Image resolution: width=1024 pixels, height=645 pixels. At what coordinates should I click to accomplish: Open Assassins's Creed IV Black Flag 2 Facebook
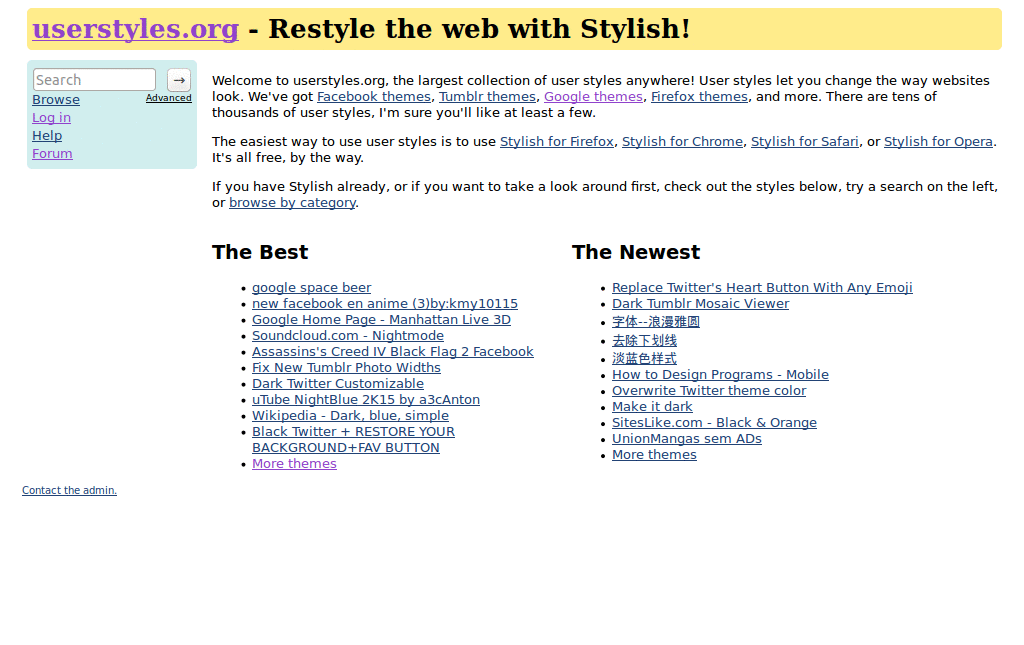392,352
